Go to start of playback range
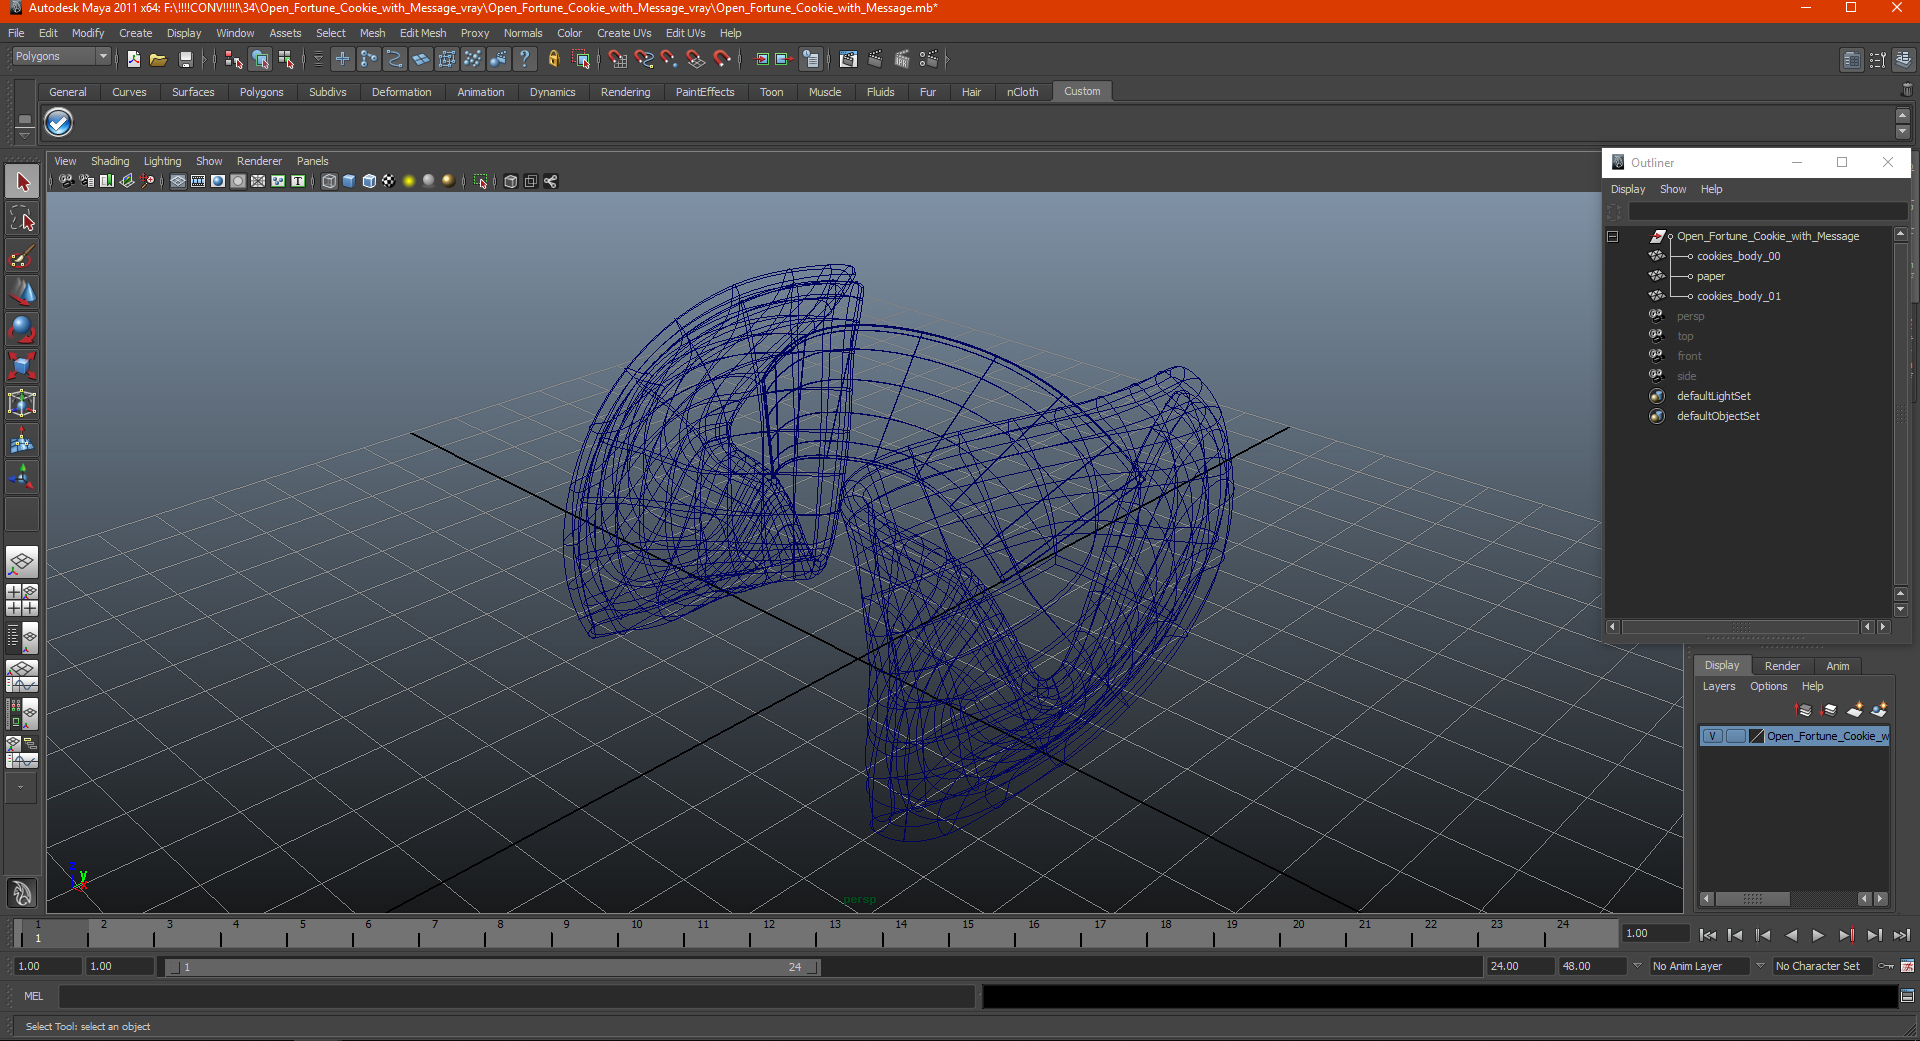Viewport: 1920px width, 1041px height. point(1707,935)
